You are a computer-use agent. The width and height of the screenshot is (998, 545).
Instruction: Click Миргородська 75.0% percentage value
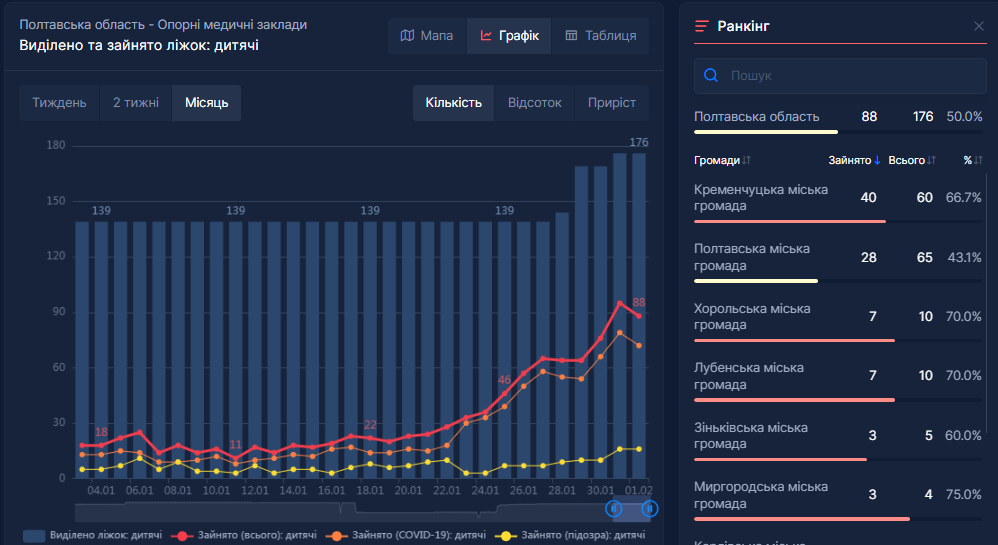tap(964, 495)
